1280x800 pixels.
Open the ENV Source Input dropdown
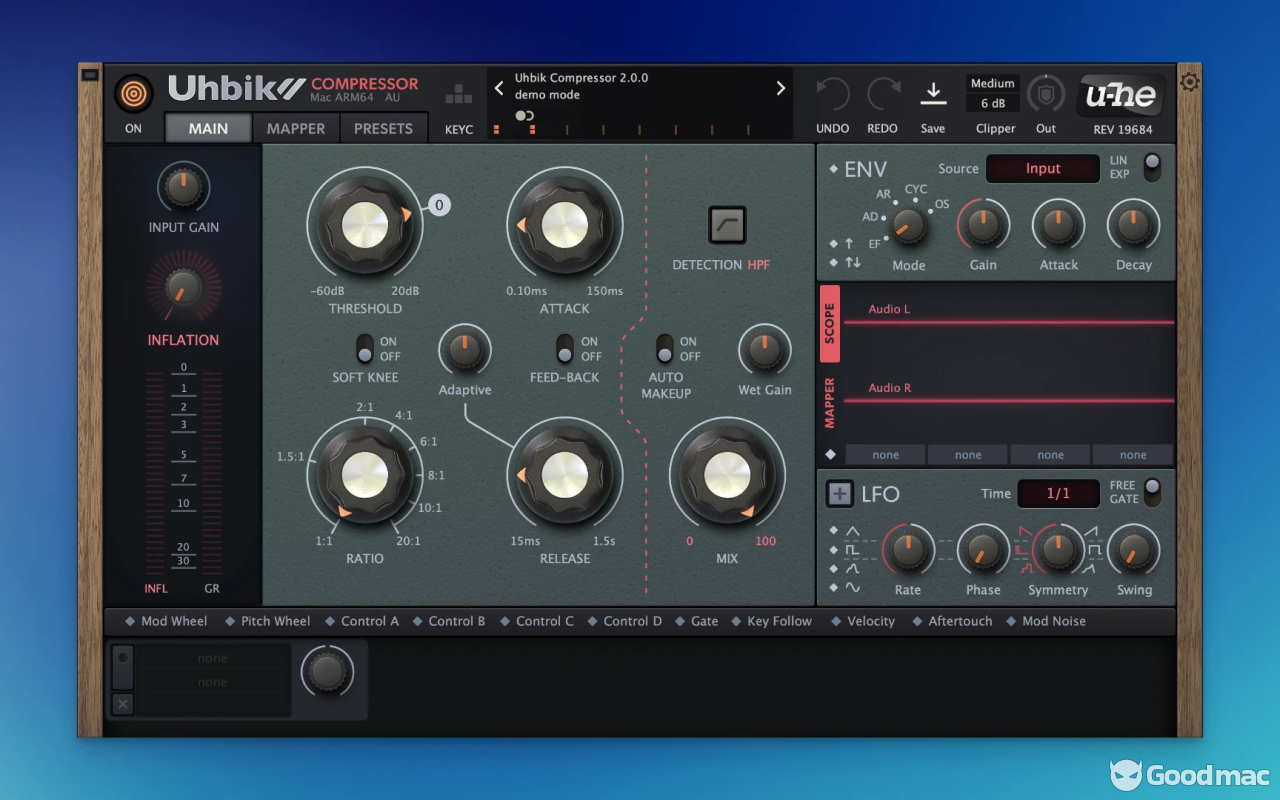[x=1042, y=169]
